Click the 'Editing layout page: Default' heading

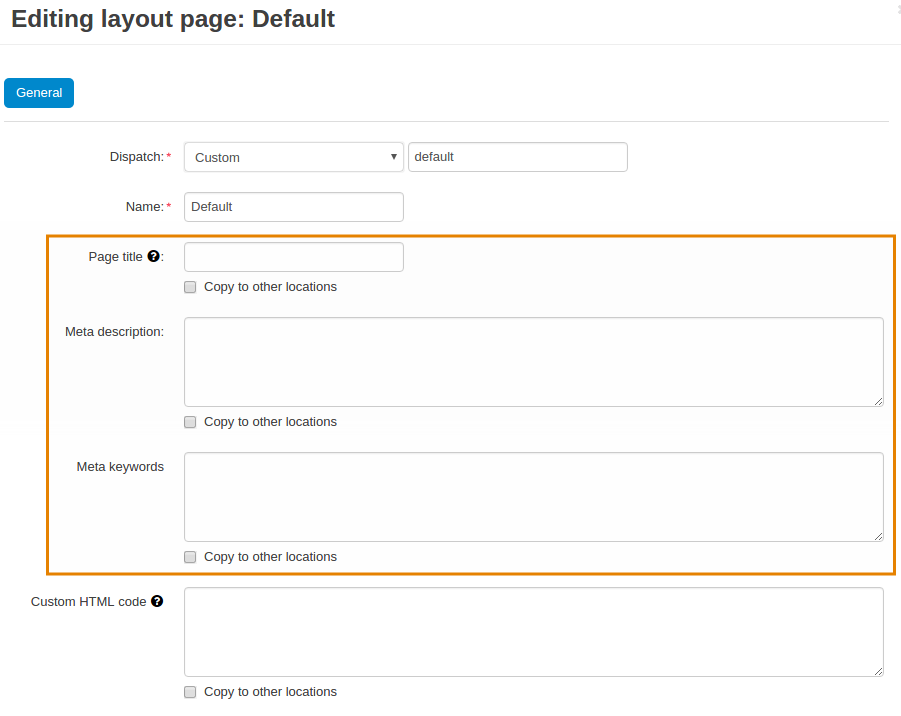(173, 19)
